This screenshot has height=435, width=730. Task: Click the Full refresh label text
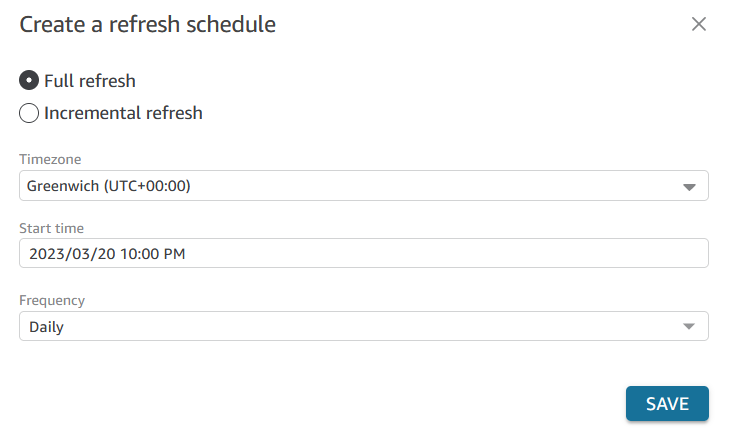point(90,81)
